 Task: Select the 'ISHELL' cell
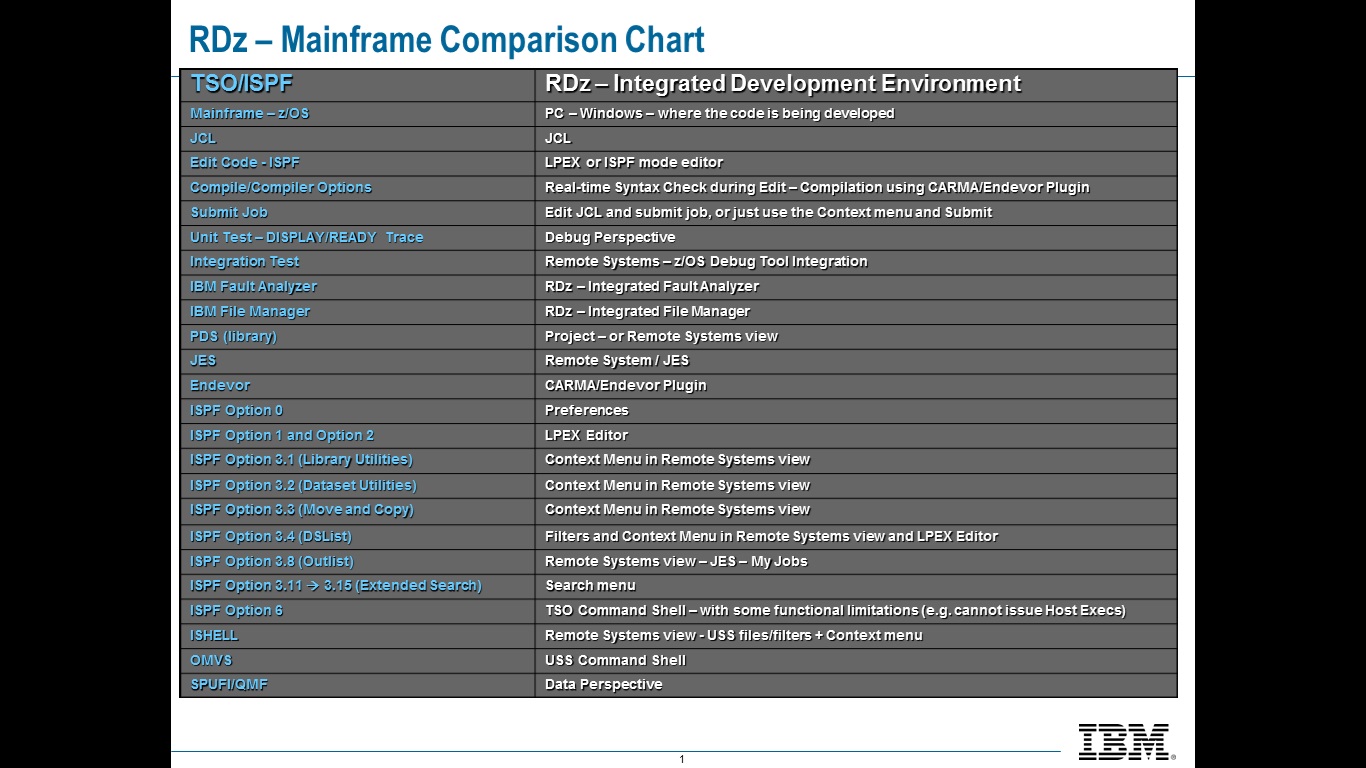(x=358, y=635)
